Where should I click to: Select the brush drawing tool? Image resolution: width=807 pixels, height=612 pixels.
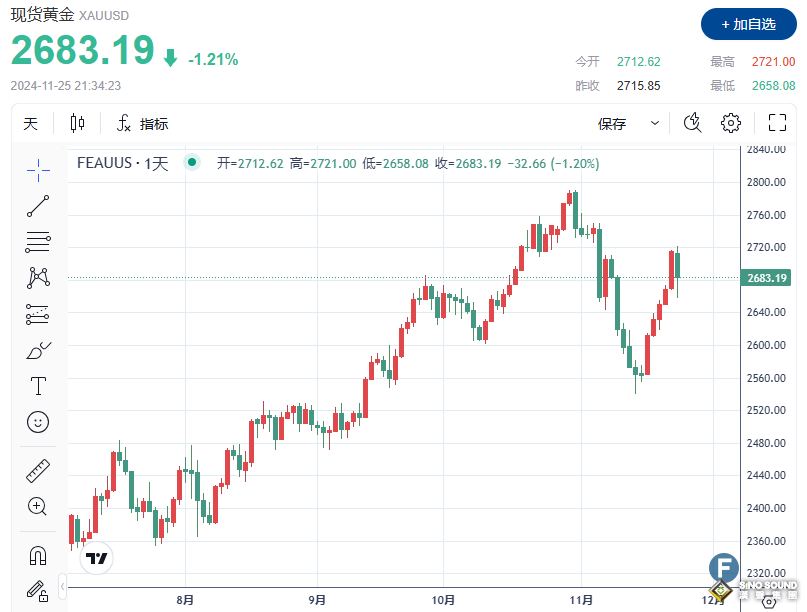(38, 349)
